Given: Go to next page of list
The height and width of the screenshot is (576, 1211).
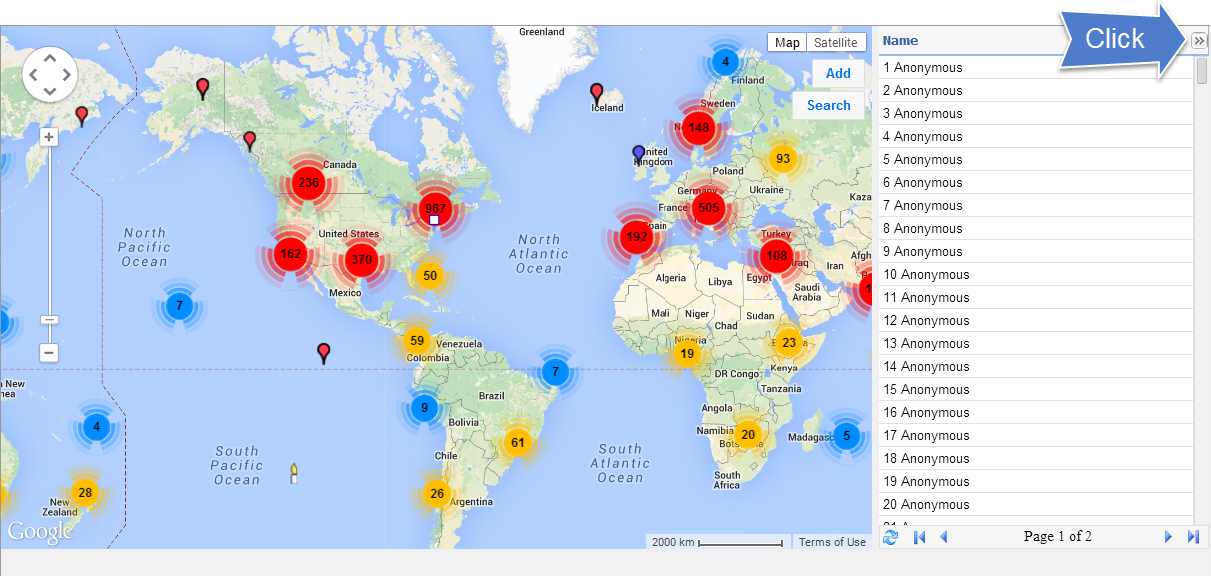Looking at the screenshot, I should coord(1168,537).
